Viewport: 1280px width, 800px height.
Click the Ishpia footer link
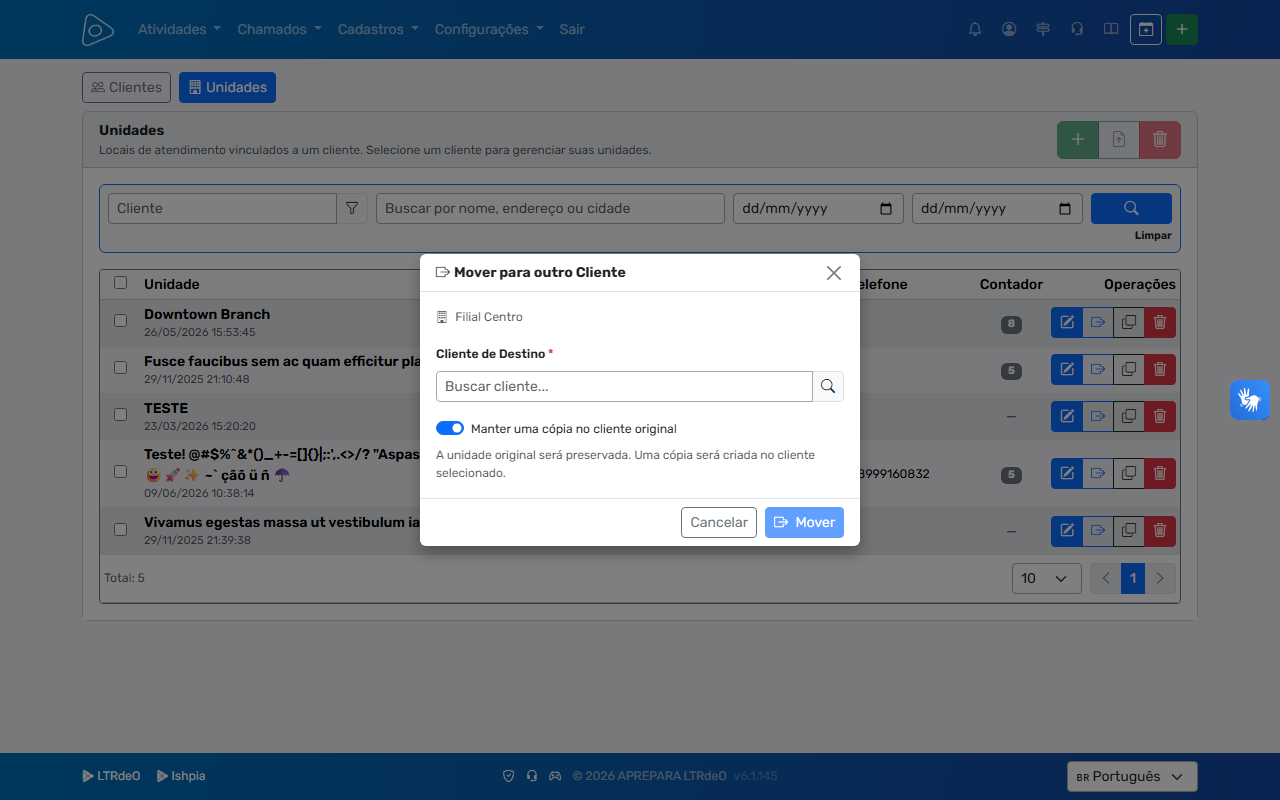(x=181, y=776)
